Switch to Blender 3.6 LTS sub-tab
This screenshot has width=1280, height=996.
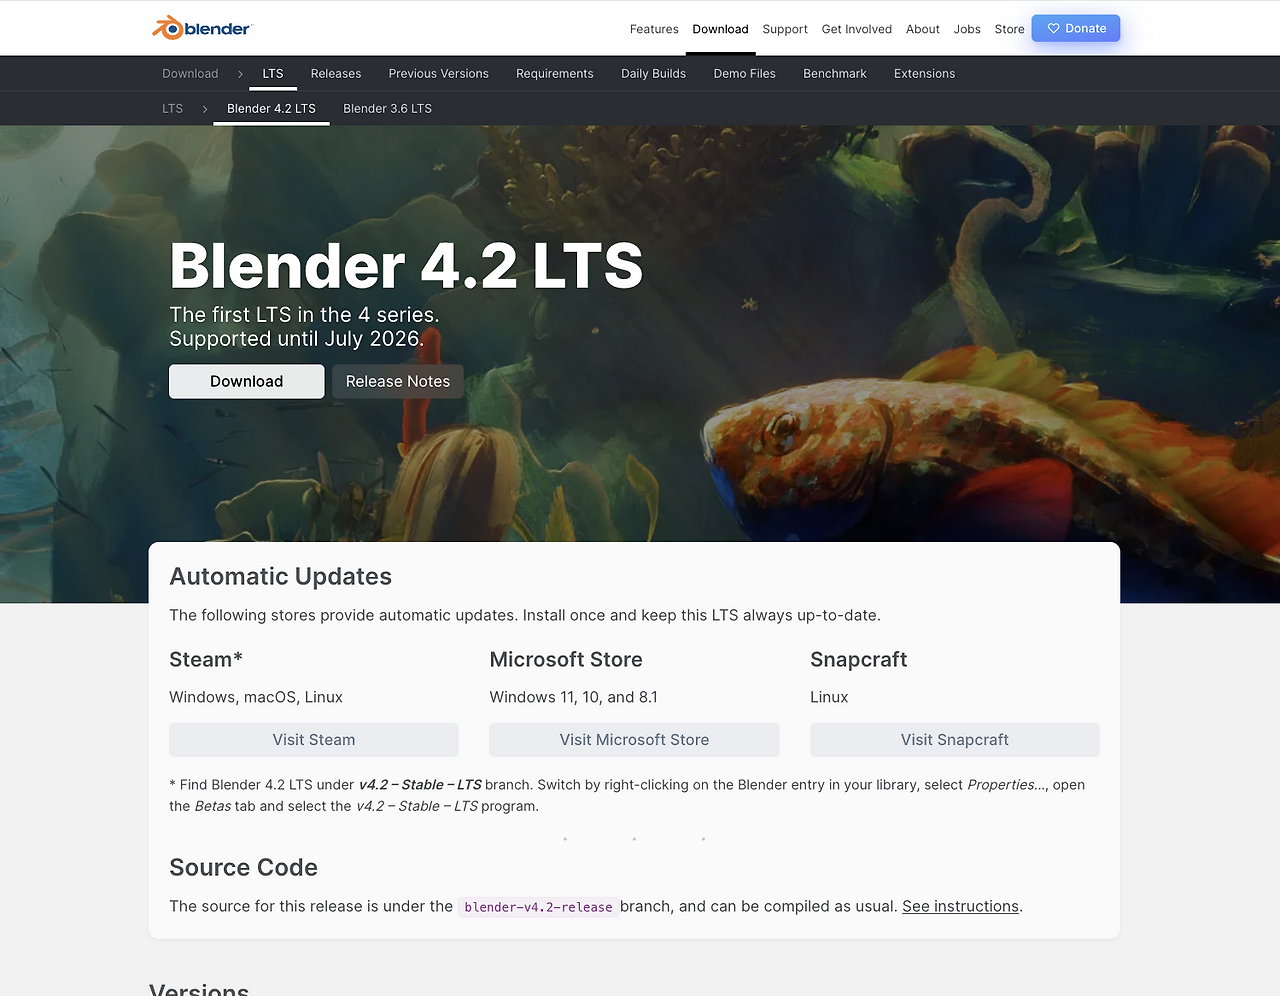pyautogui.click(x=388, y=108)
